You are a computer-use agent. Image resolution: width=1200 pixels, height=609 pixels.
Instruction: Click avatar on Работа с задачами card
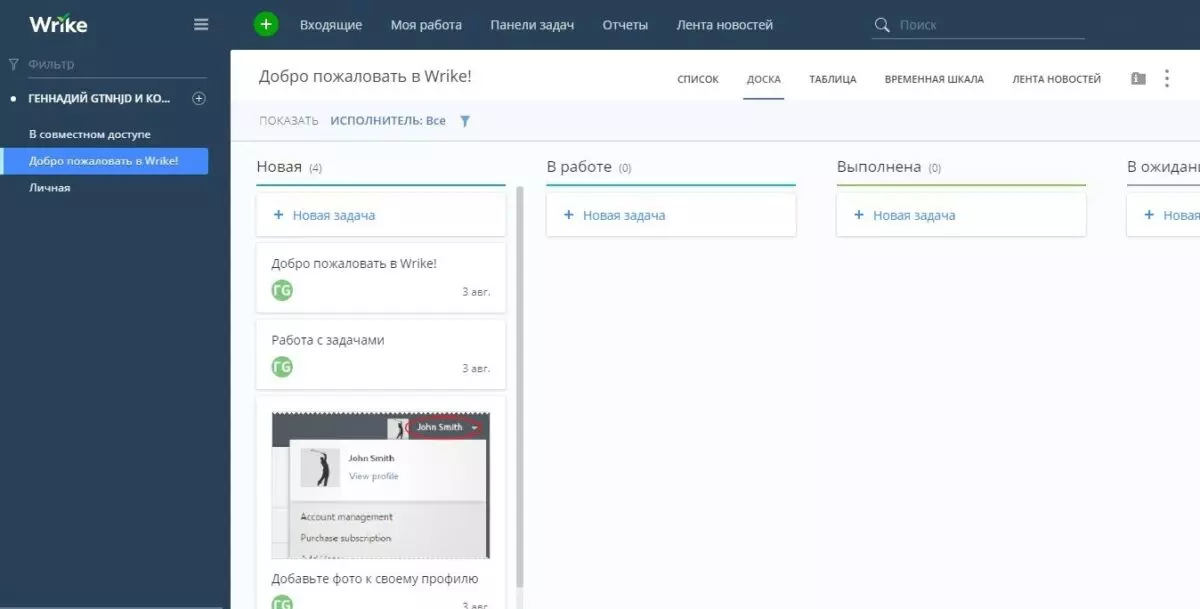[282, 367]
